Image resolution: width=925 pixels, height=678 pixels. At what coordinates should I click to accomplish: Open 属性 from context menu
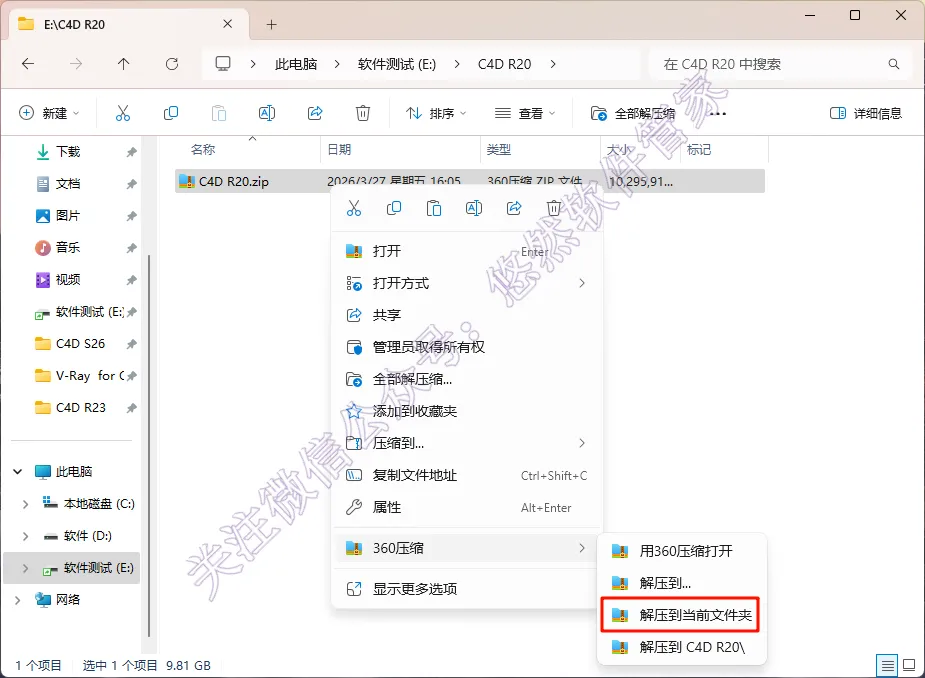pyautogui.click(x=467, y=507)
